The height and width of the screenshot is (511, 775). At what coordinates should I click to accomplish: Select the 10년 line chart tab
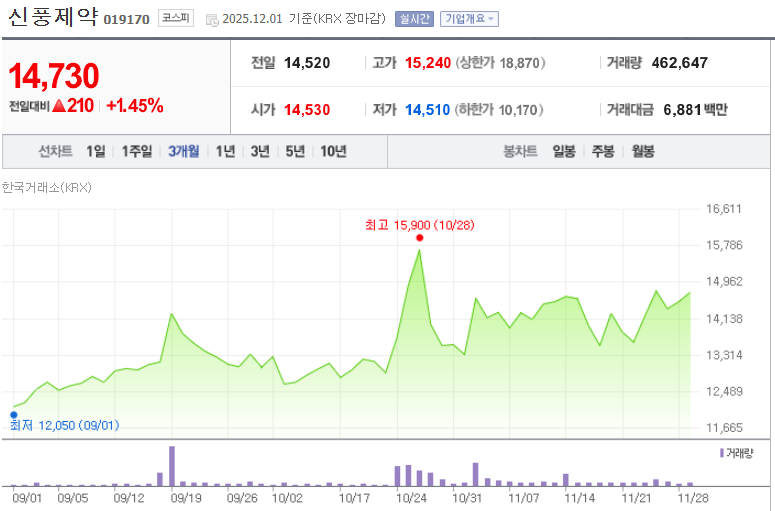click(333, 151)
